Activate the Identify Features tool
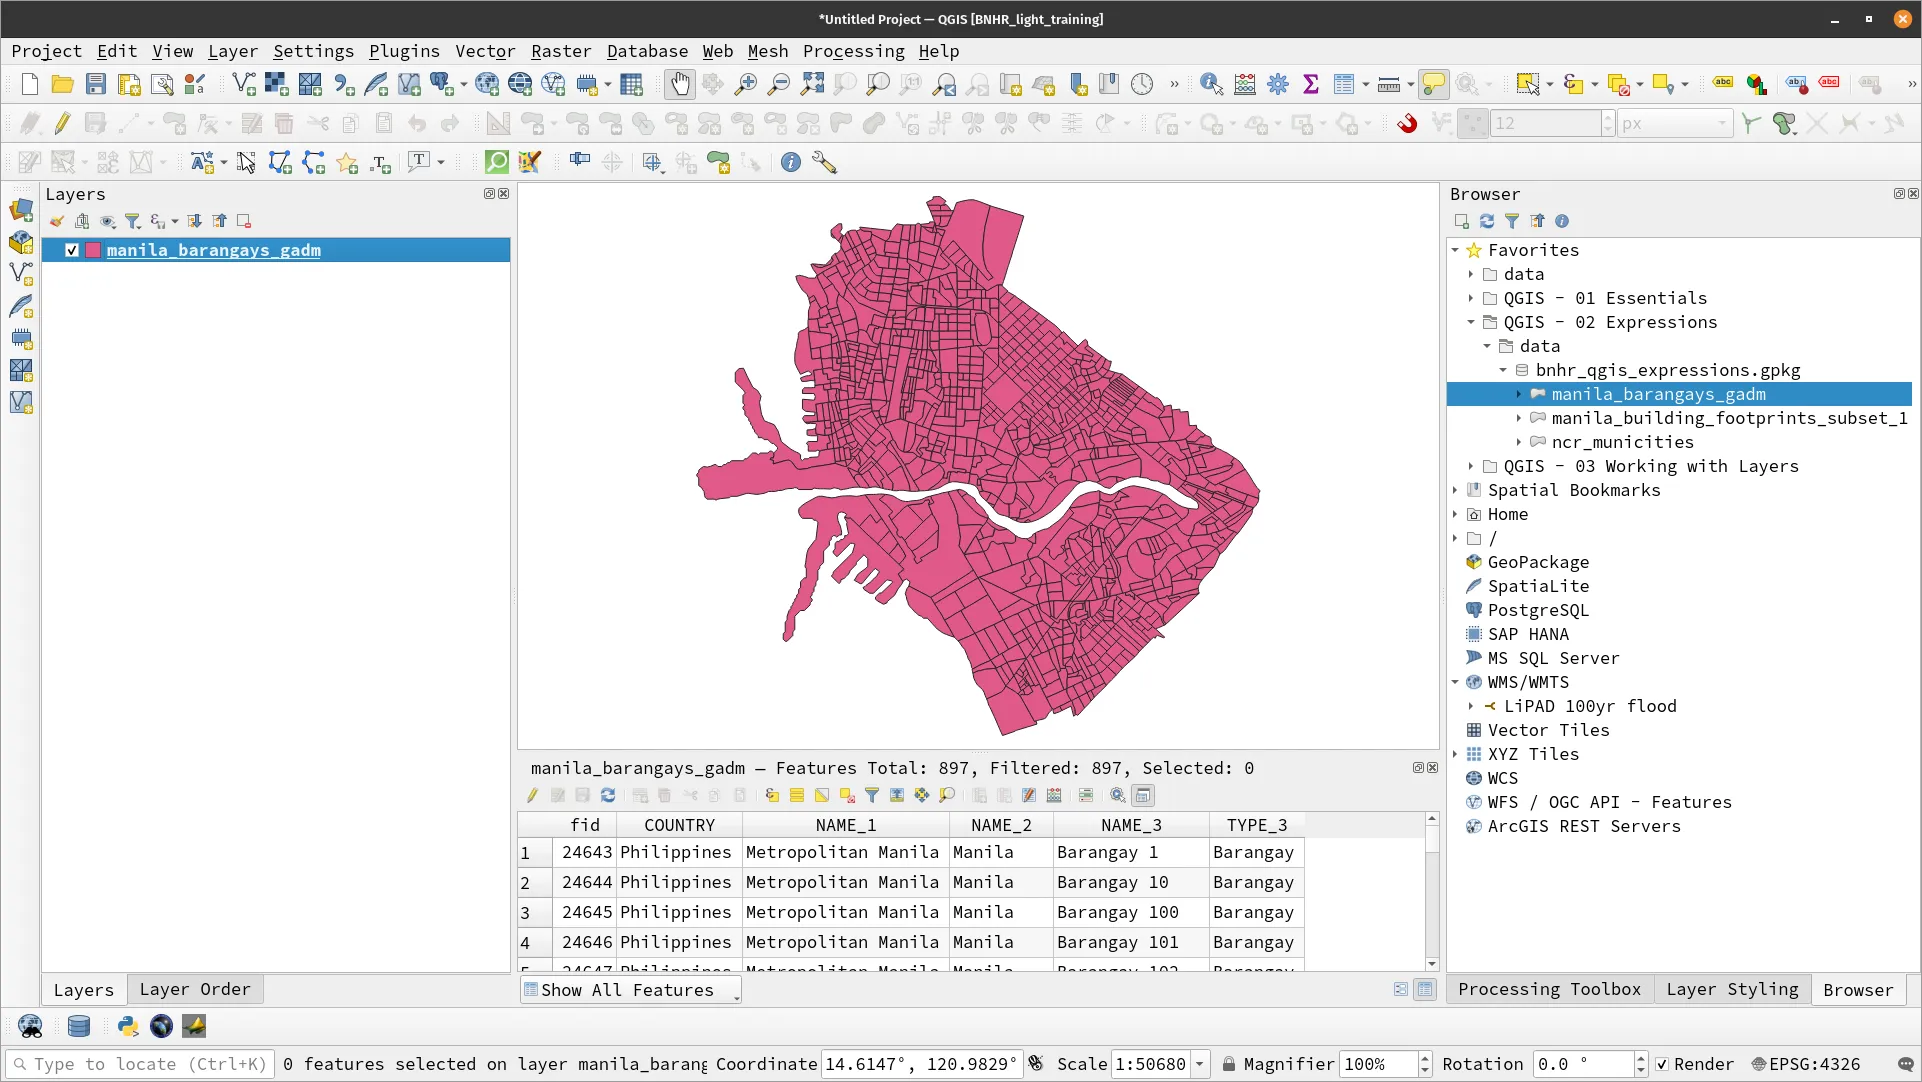Viewport: 1922px width, 1082px height. click(x=1211, y=84)
